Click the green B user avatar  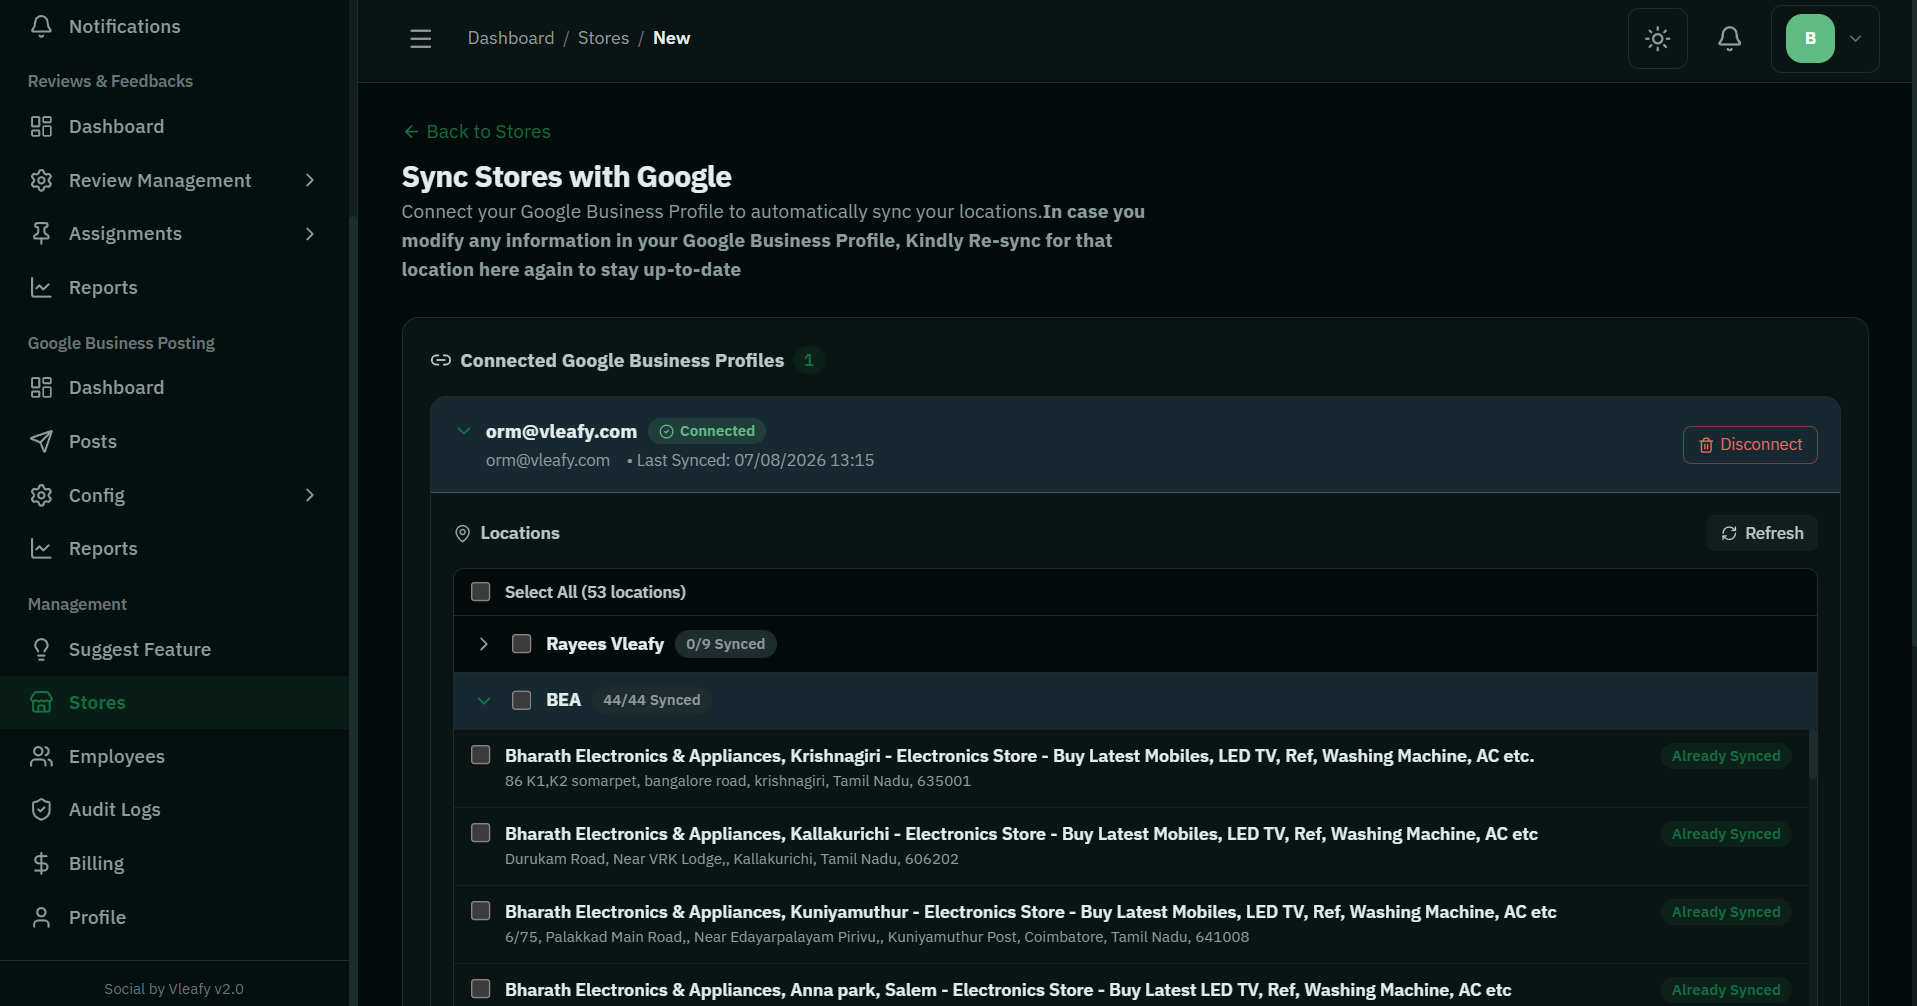click(1810, 38)
